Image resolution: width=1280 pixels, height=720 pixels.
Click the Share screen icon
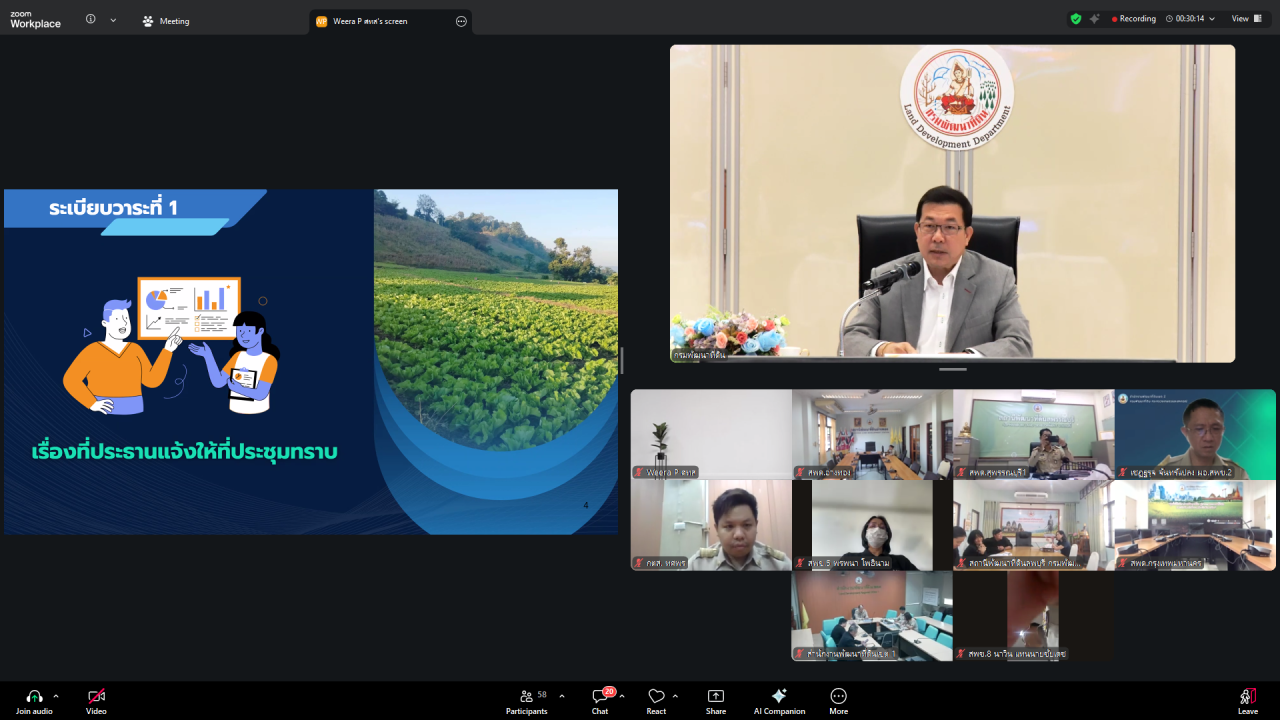coord(716,696)
